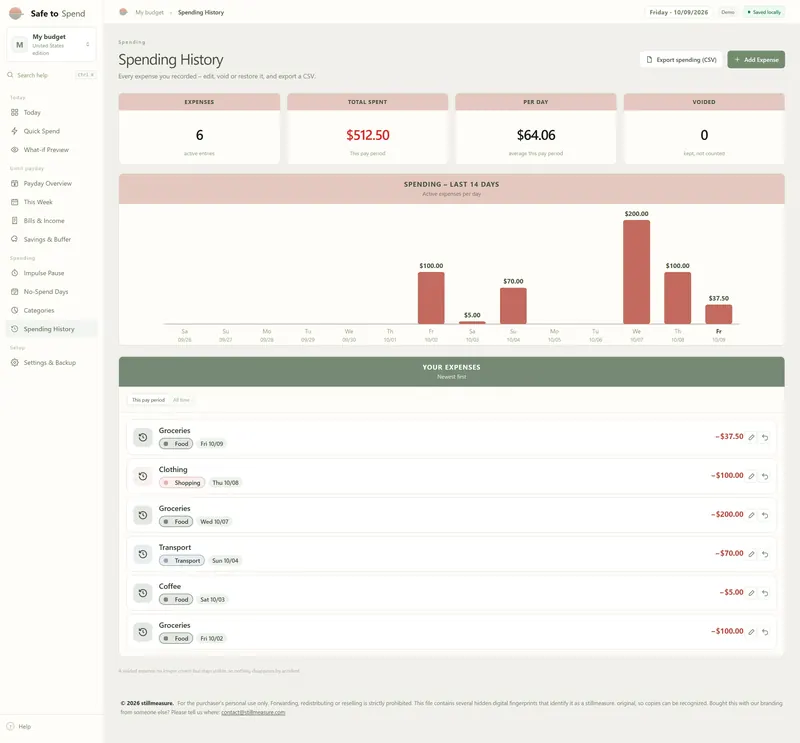Go to No-Spend Days

[51, 291]
